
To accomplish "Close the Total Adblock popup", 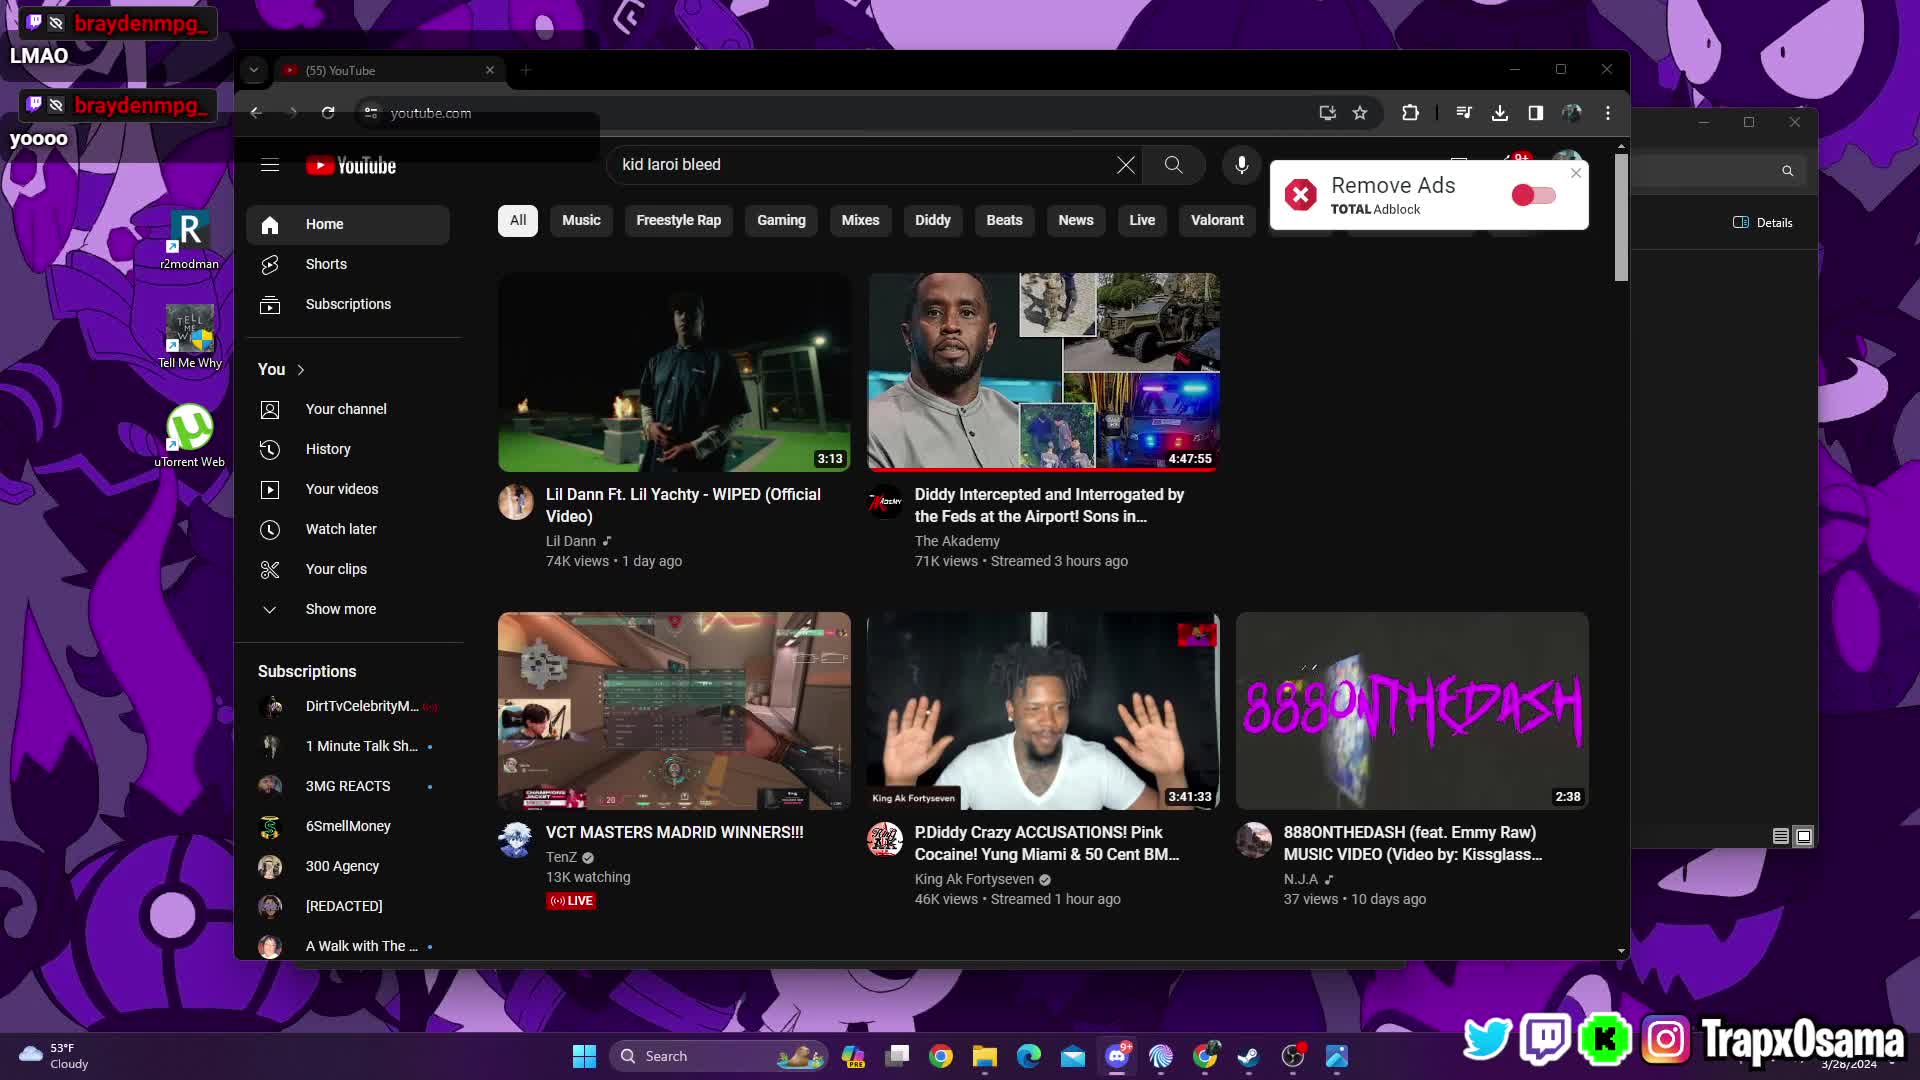I will [1576, 173].
